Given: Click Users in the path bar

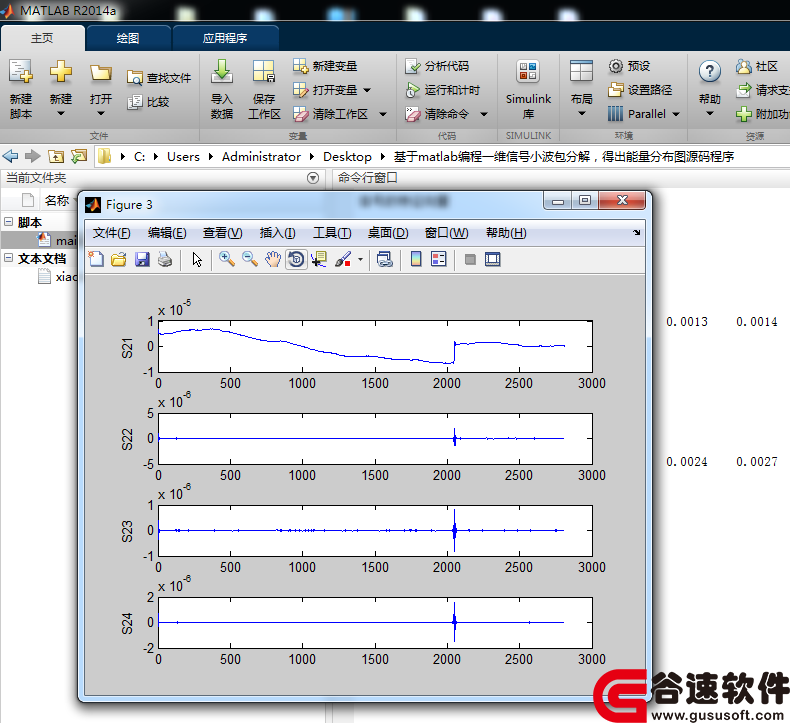Looking at the screenshot, I should point(183,157).
